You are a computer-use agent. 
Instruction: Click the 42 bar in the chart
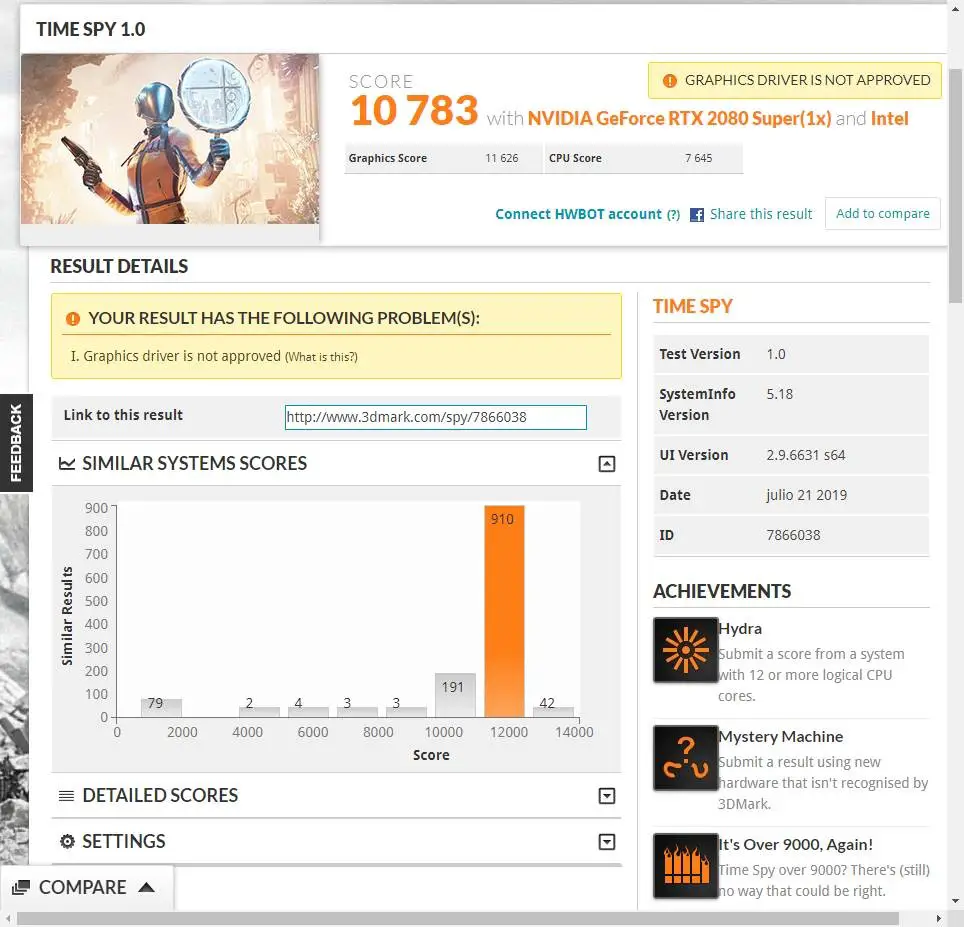click(x=553, y=712)
